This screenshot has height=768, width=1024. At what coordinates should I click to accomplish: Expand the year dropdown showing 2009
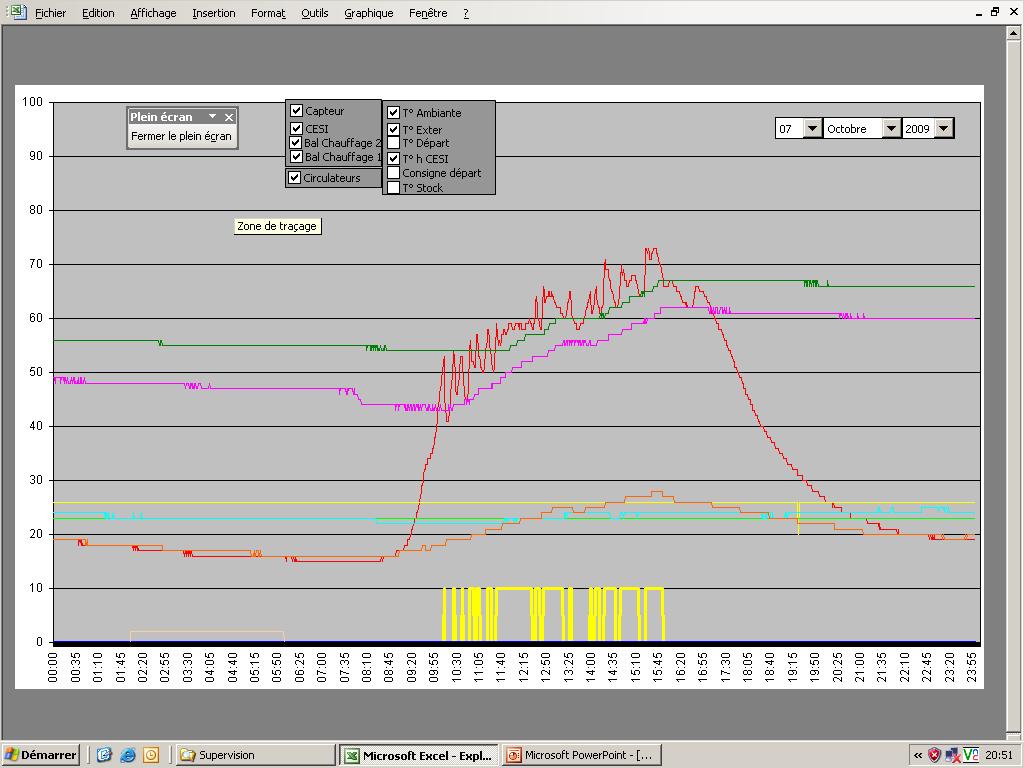(x=944, y=128)
